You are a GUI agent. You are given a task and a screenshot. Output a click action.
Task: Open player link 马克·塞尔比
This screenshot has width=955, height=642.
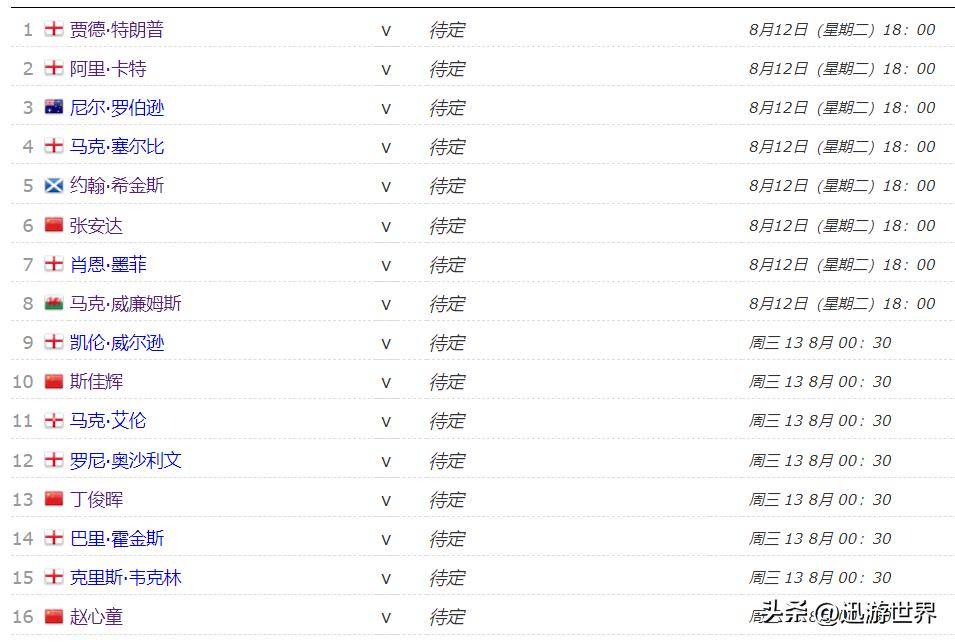[x=117, y=146]
